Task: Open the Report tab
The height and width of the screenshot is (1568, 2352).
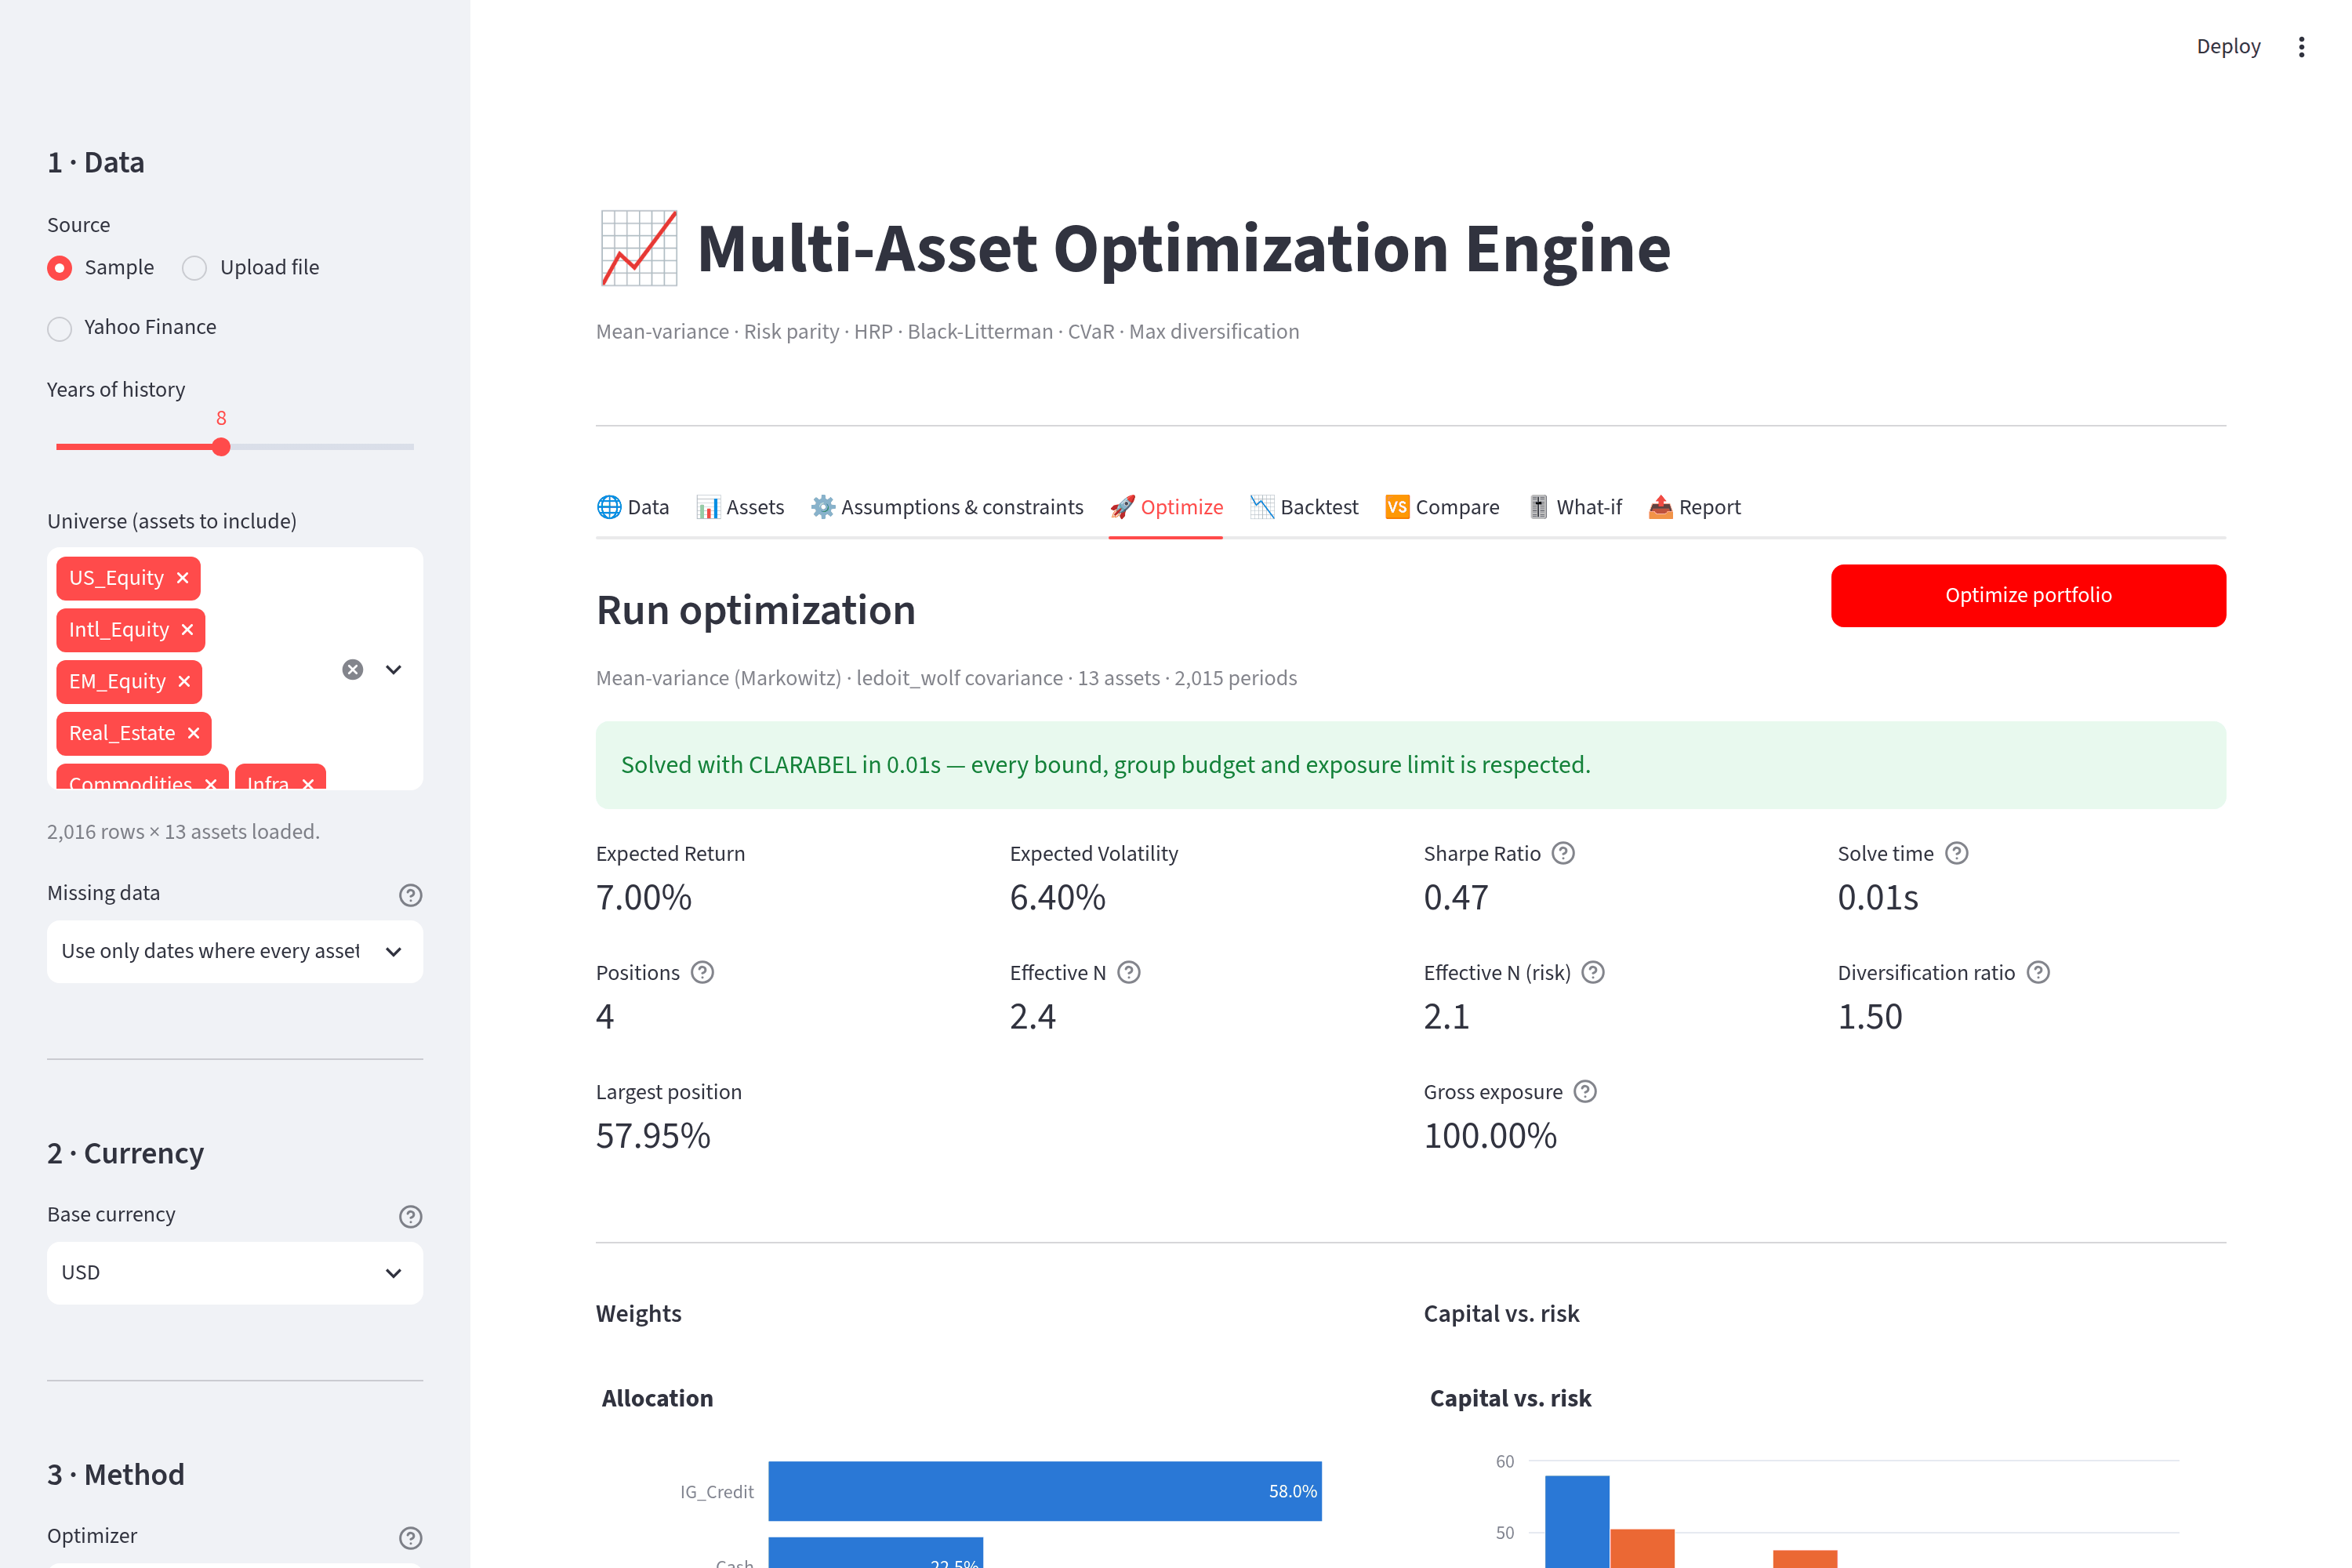Action: click(1695, 507)
